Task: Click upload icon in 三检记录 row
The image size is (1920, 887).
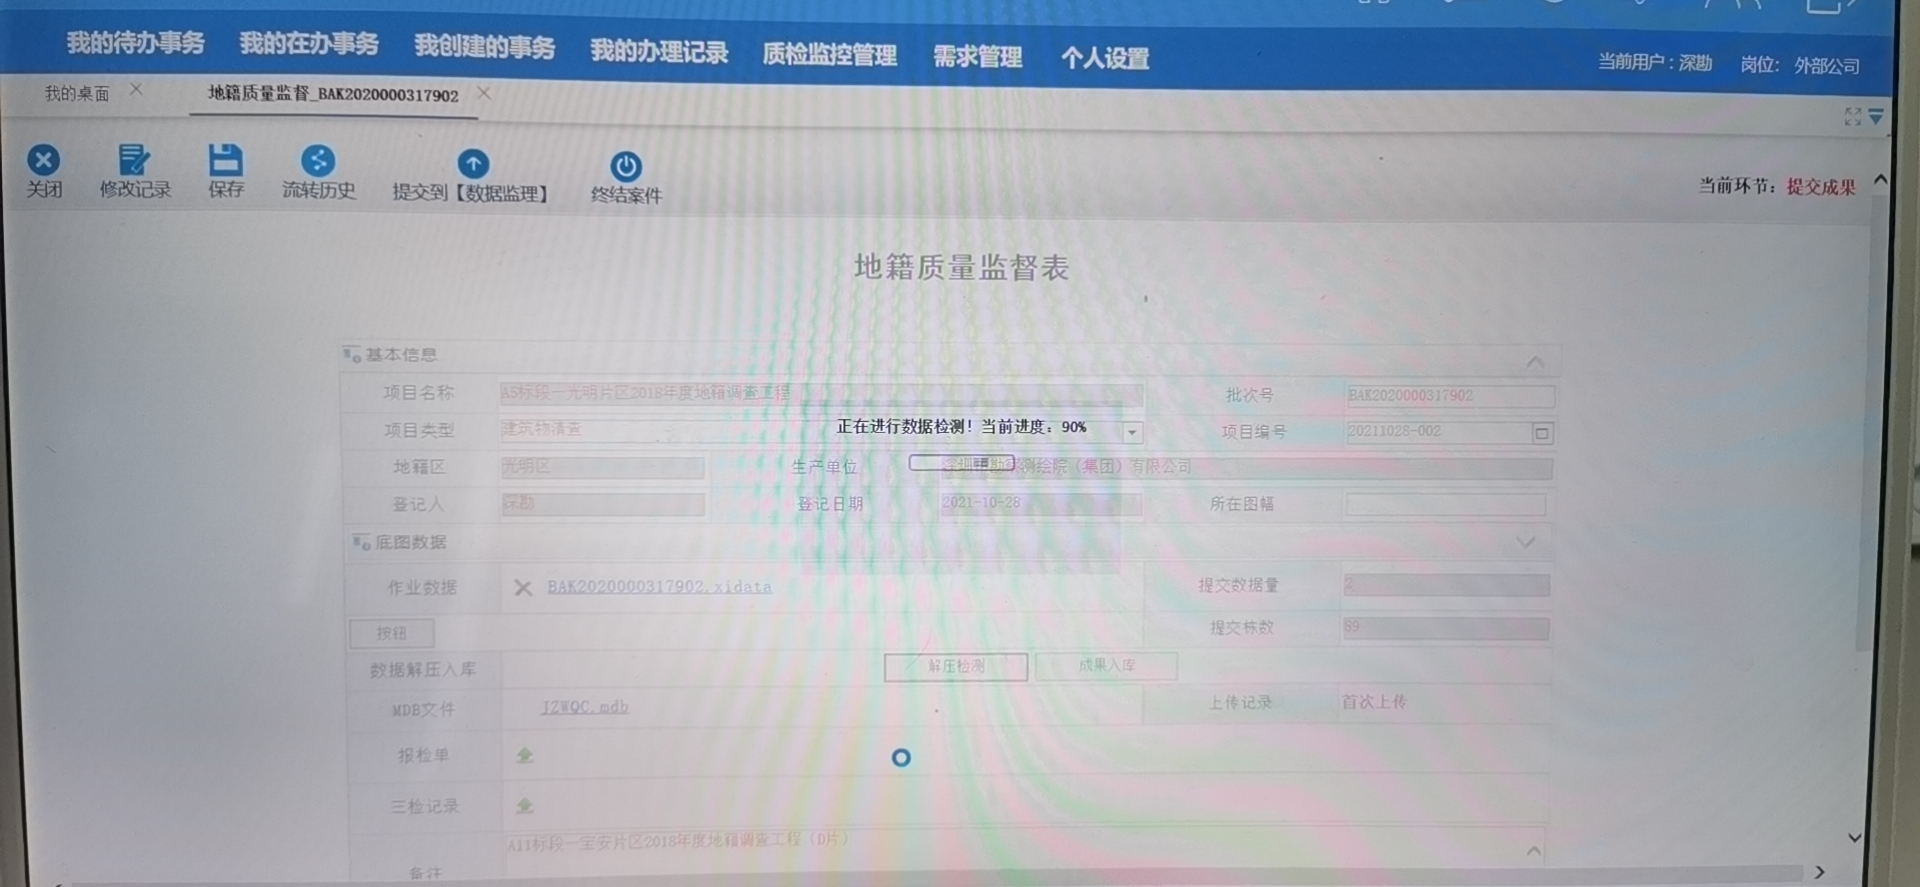Action: 524,806
